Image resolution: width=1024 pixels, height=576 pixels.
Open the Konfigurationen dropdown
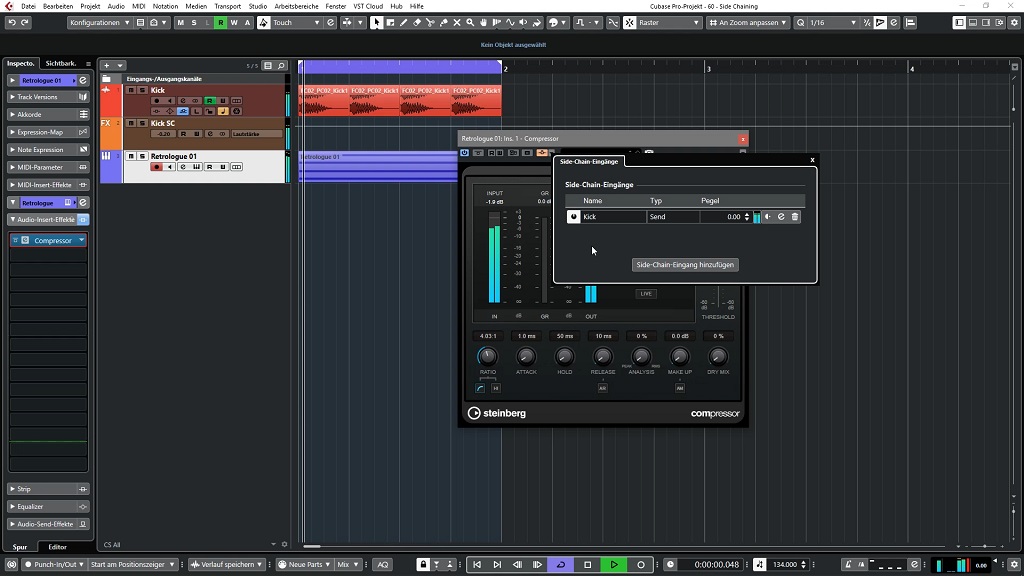pos(99,23)
